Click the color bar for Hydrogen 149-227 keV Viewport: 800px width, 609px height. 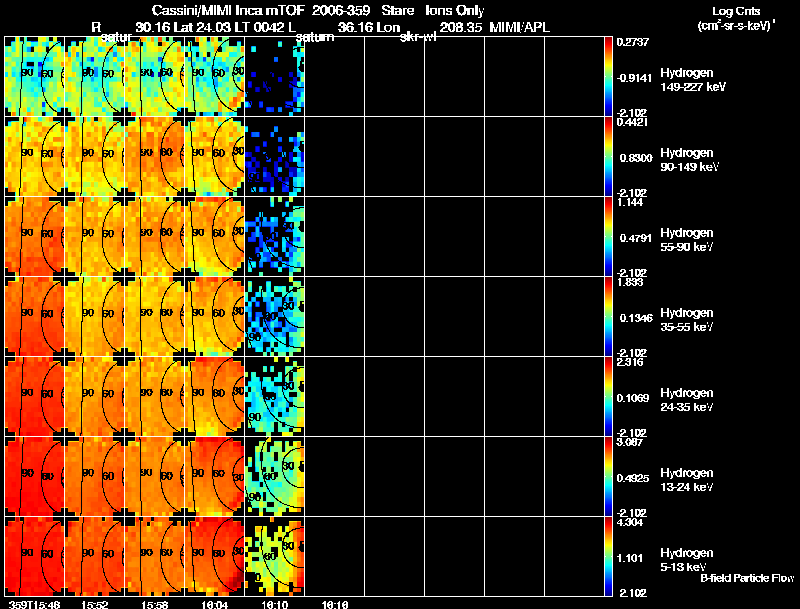click(x=609, y=76)
